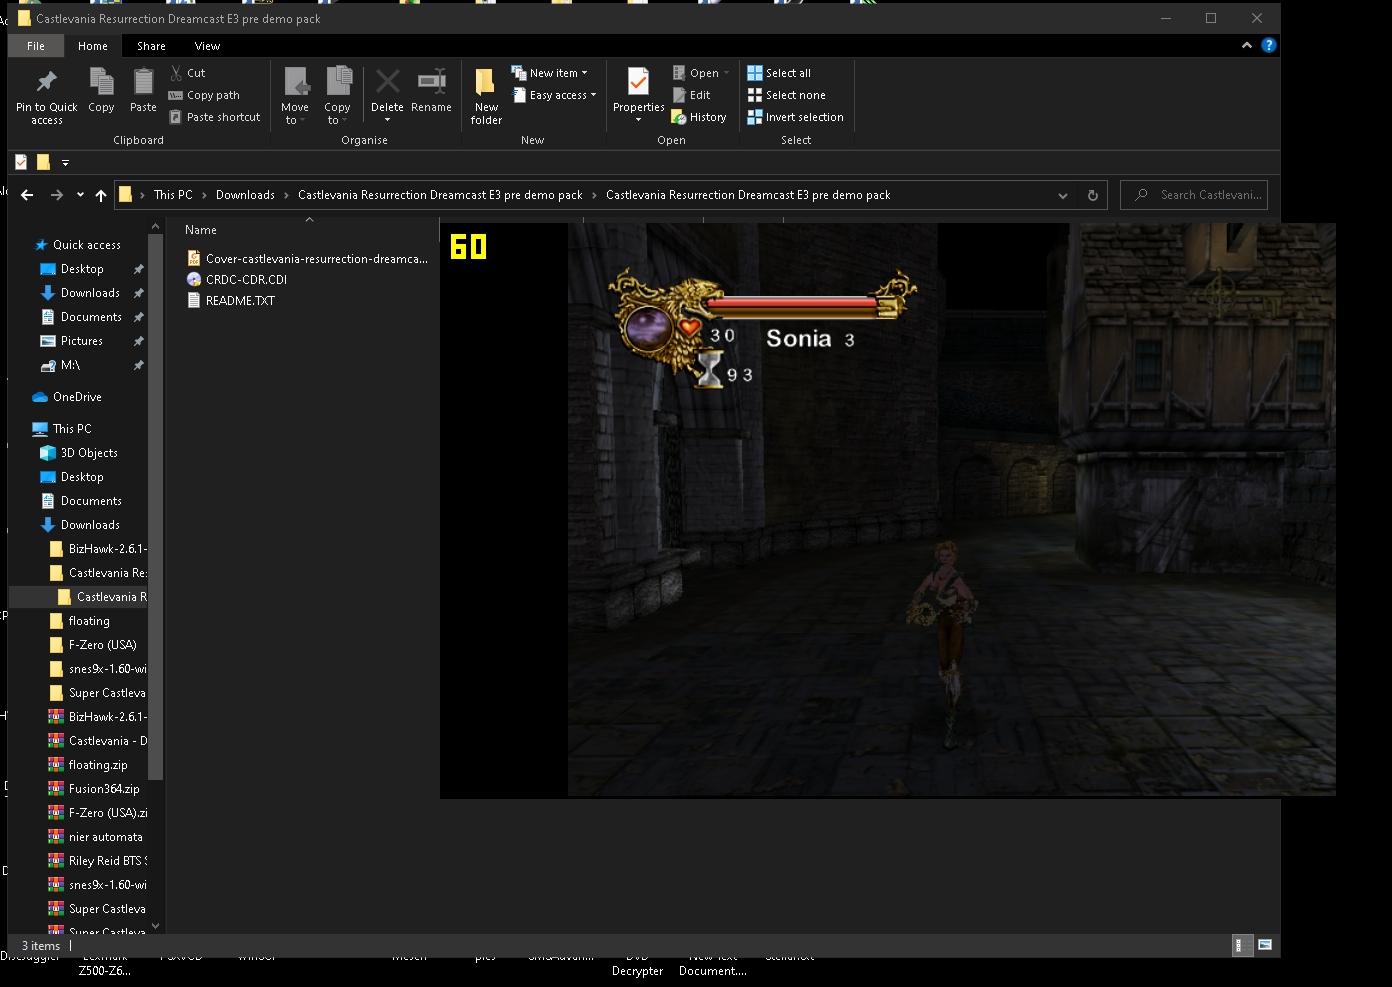The height and width of the screenshot is (987, 1392).
Task: Select the CRDC-CDR.CDI file
Action: coord(237,279)
